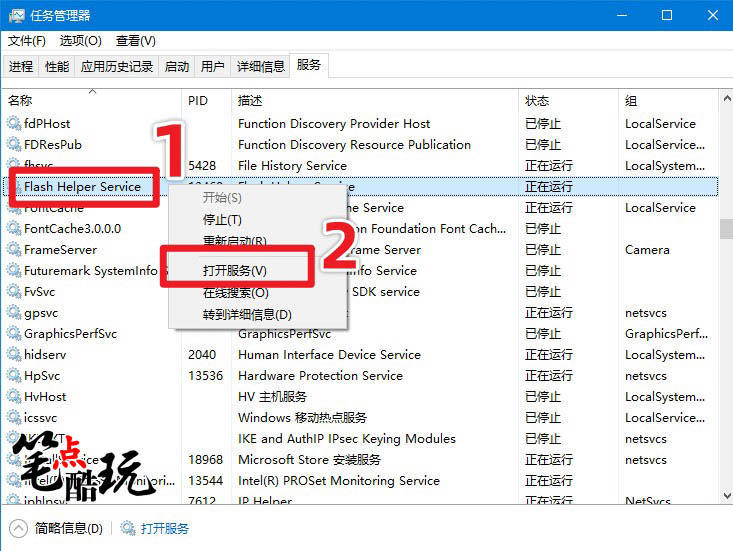
Task: Sort by the 描述 column header
Action: 375,100
